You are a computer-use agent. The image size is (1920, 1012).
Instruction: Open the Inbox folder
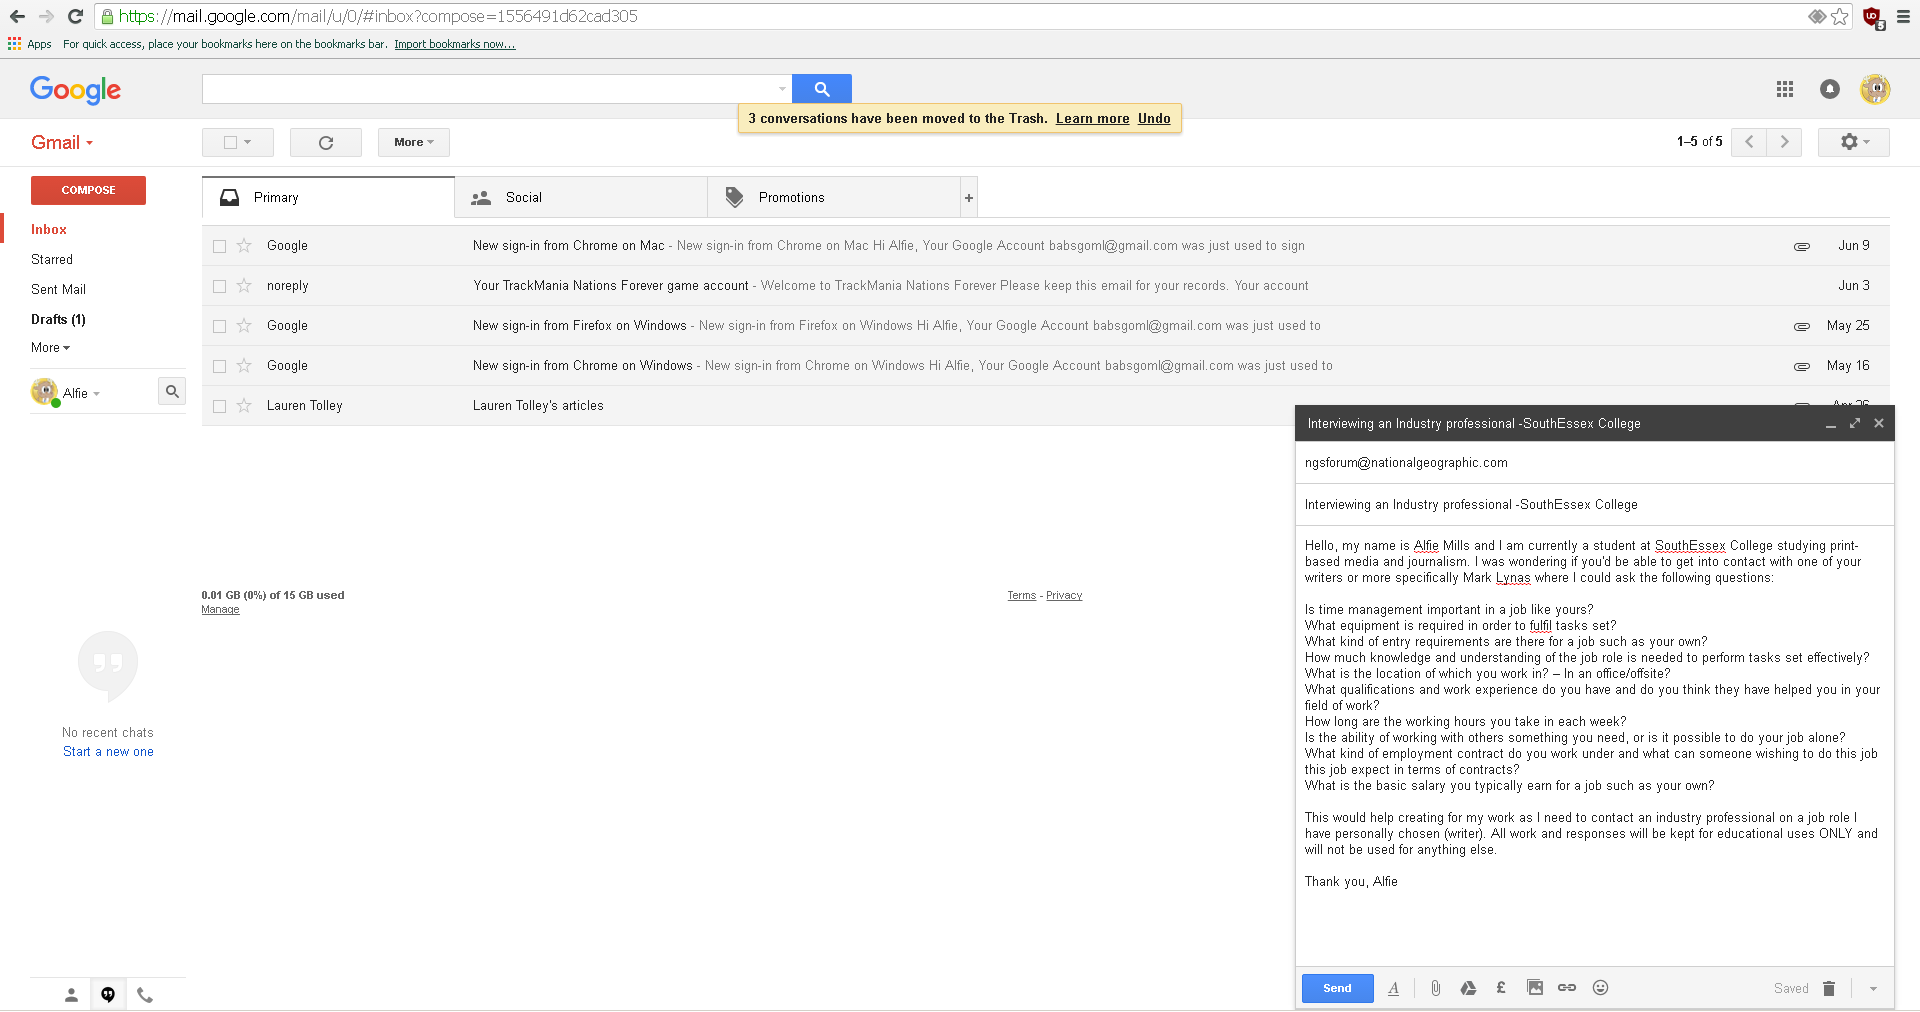(48, 229)
